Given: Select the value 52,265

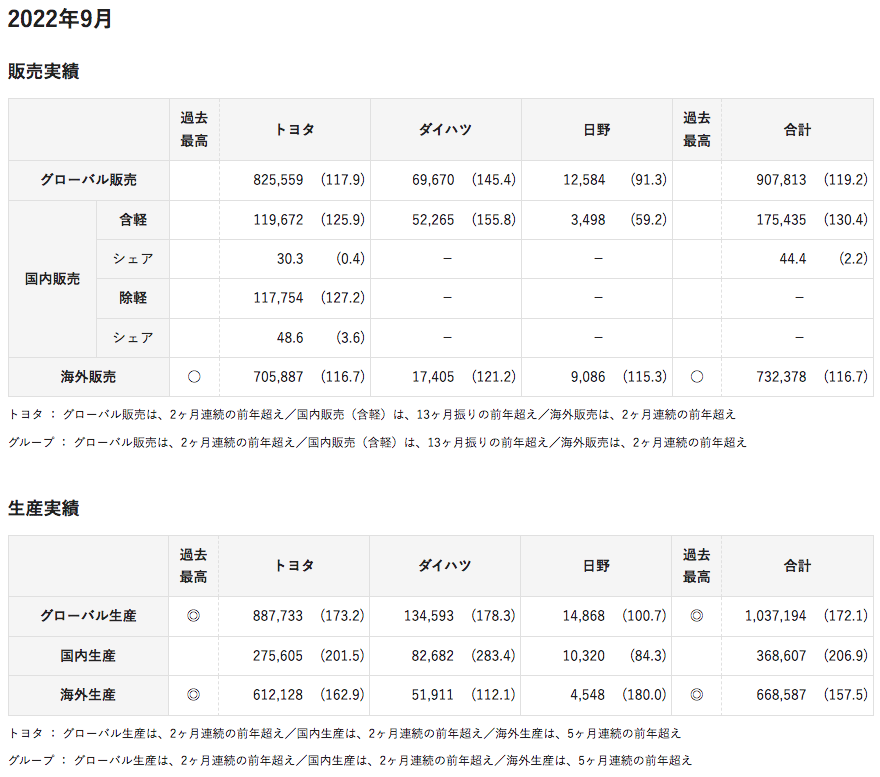Looking at the screenshot, I should pos(433,220).
